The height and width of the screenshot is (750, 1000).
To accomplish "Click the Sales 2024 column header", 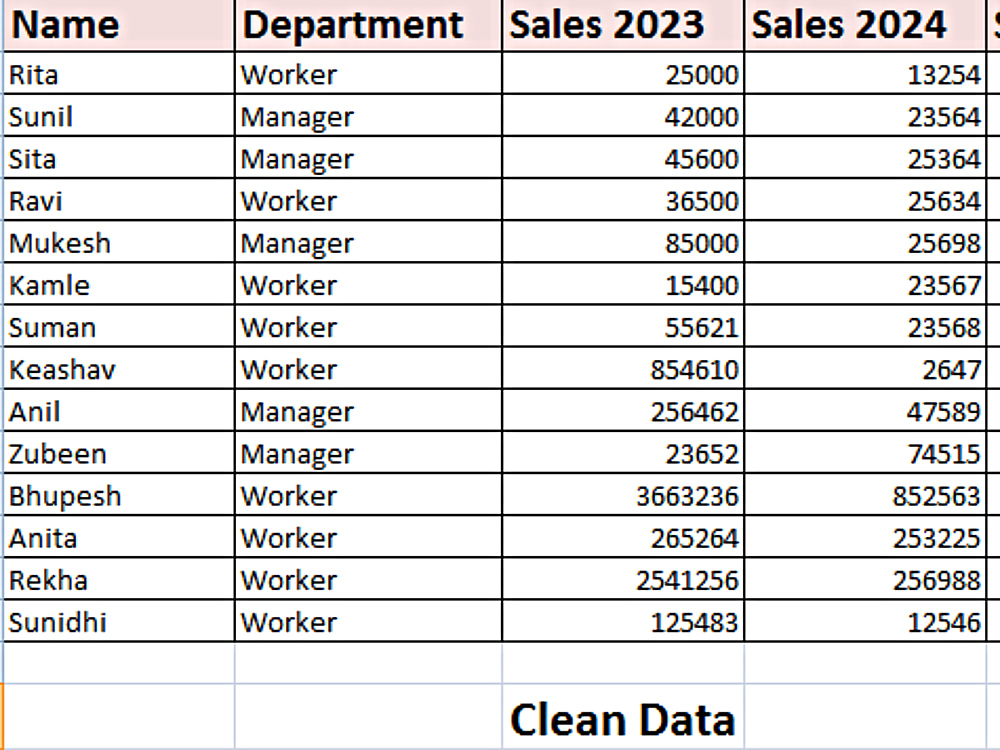I will coord(865,25).
